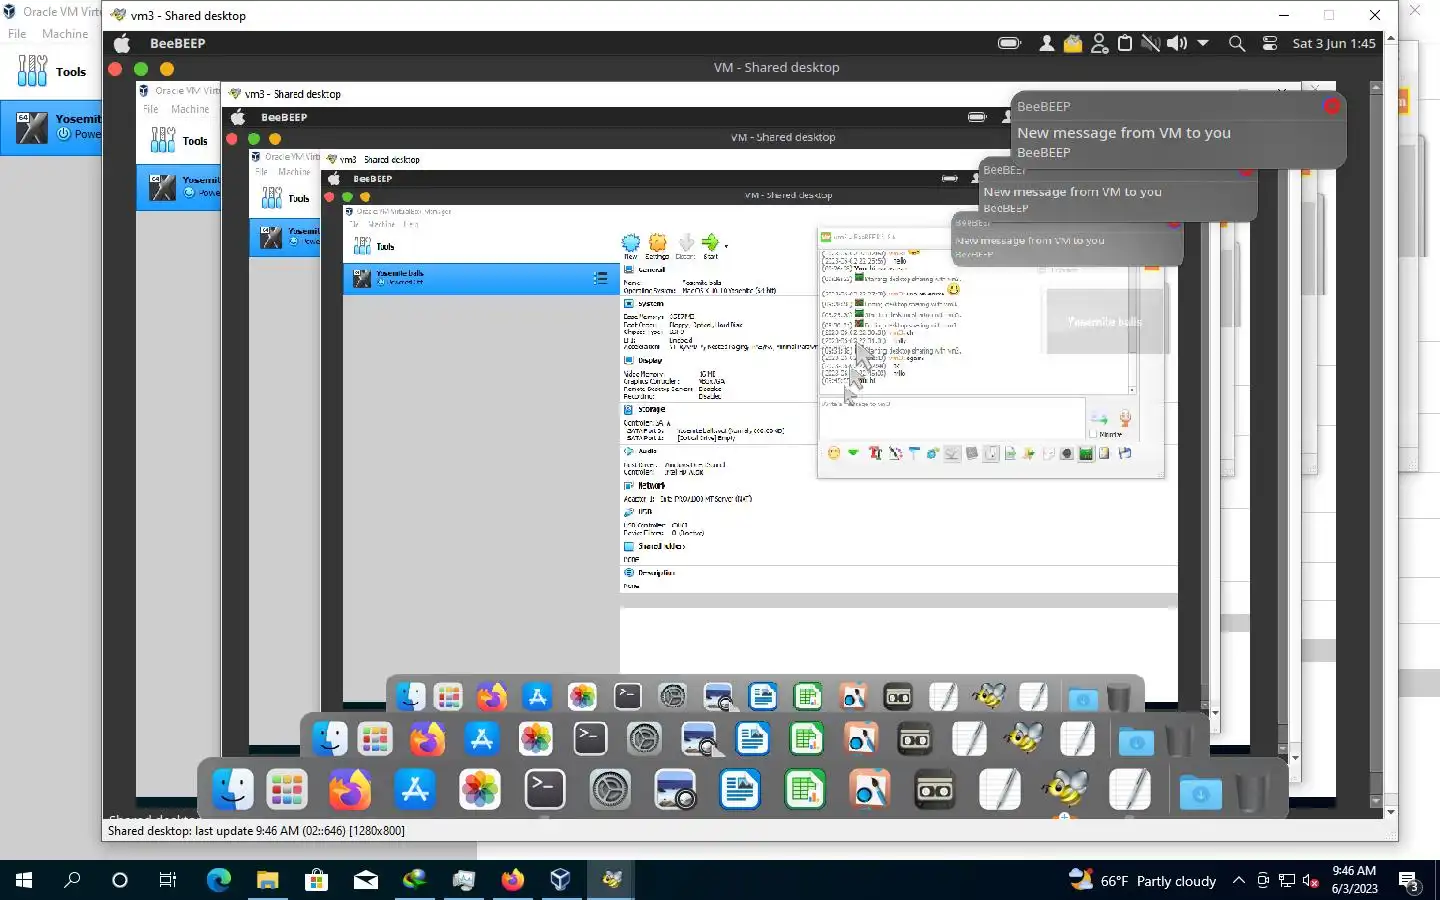Open Finder in the largest front dock

(x=233, y=790)
